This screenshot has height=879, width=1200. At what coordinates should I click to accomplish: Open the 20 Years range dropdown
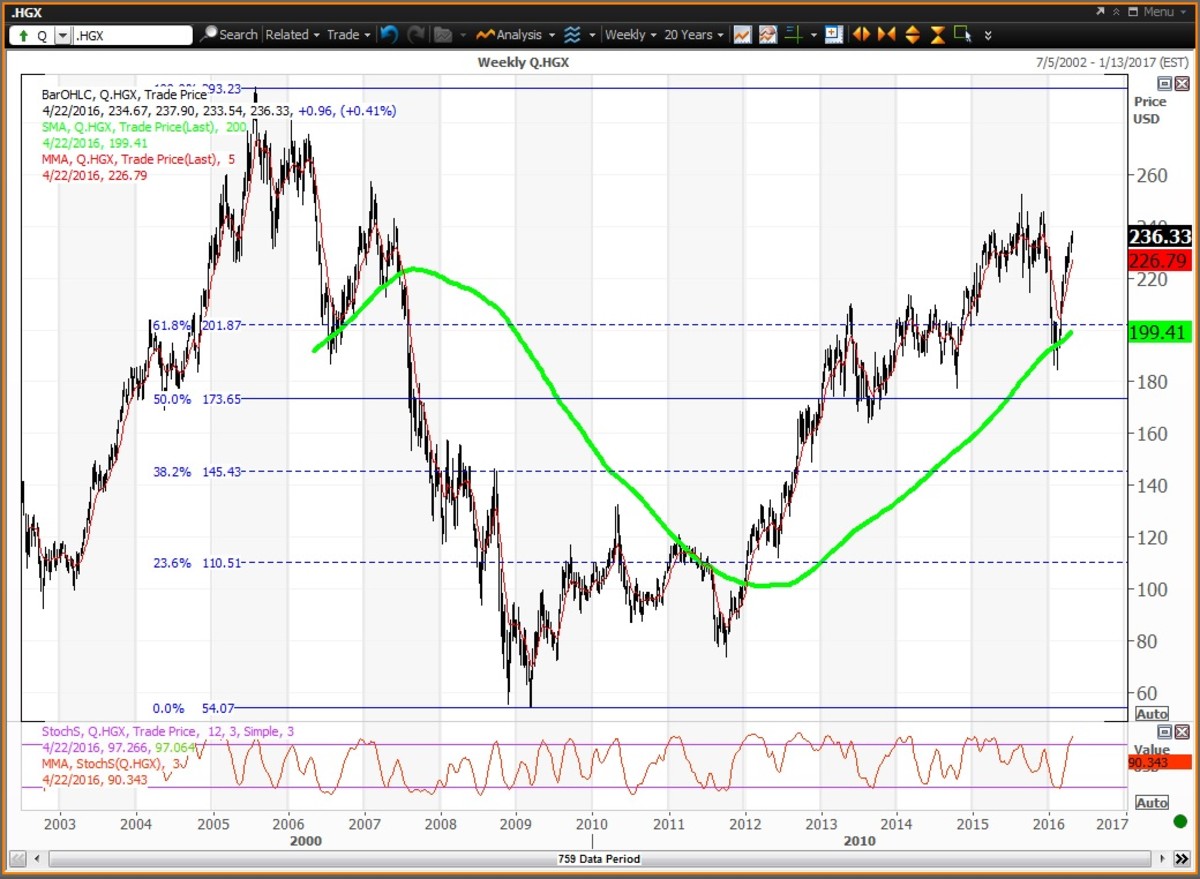pyautogui.click(x=693, y=35)
